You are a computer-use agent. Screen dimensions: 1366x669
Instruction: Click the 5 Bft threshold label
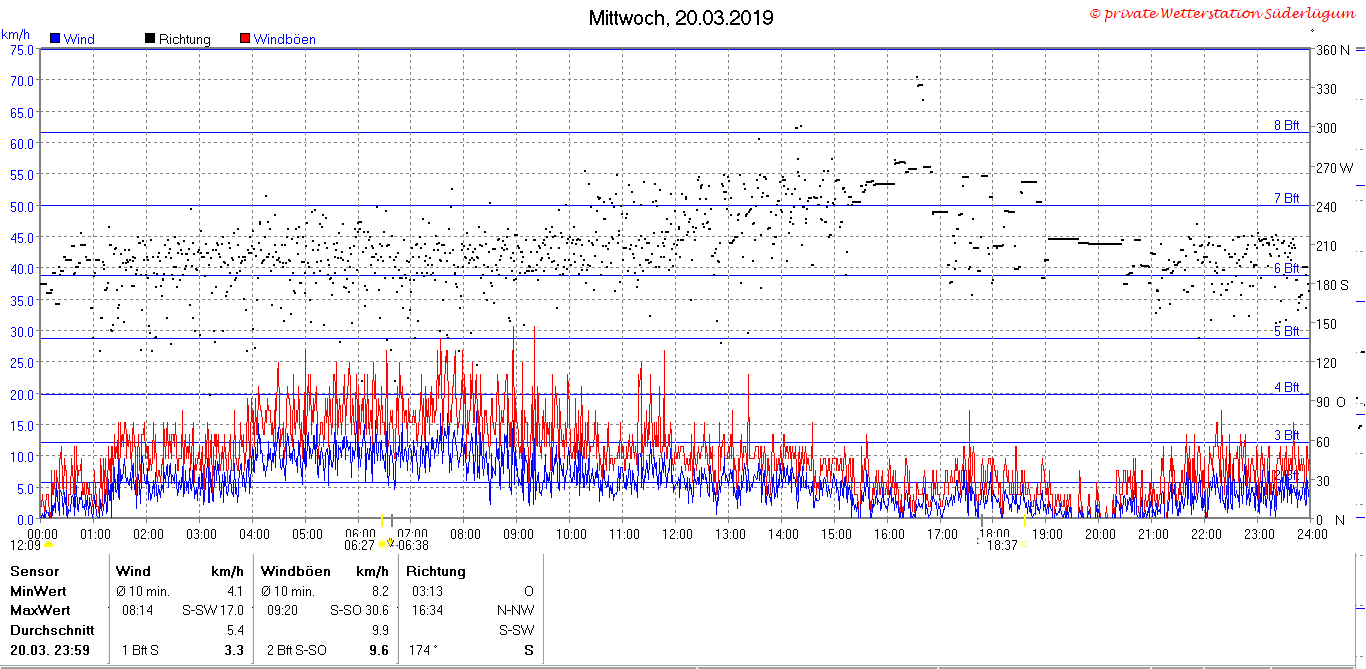point(1286,331)
